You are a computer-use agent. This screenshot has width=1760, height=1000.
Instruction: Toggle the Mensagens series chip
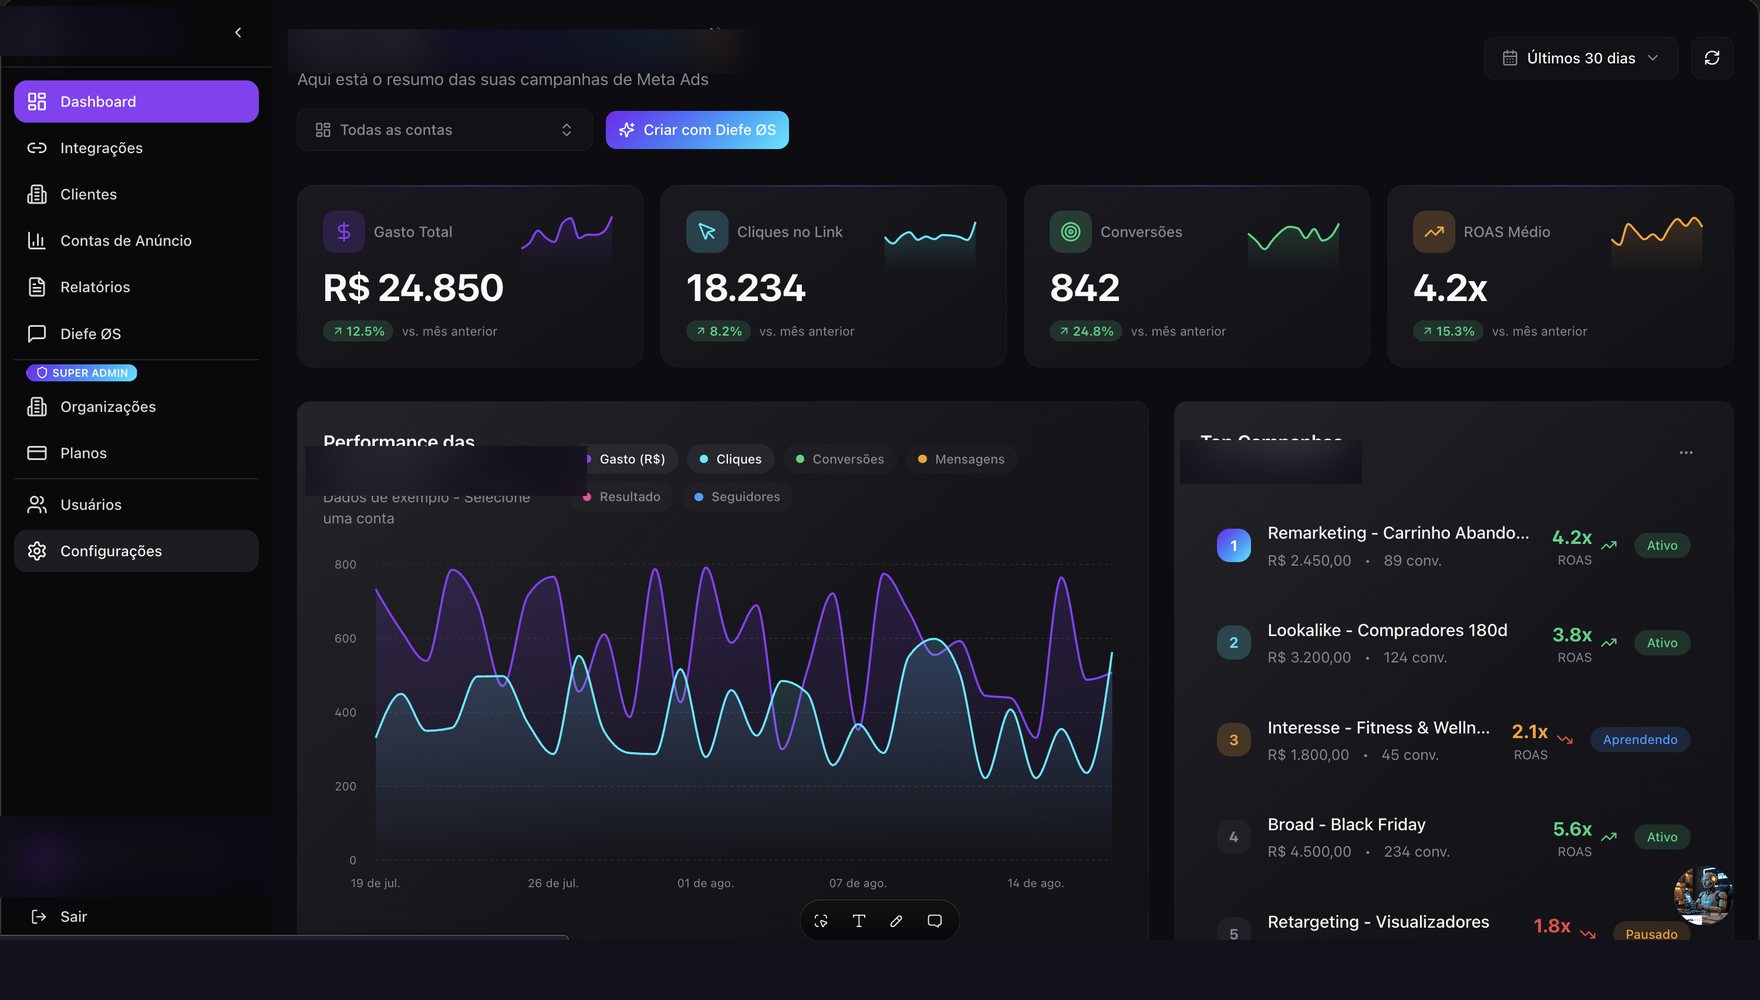(x=961, y=459)
